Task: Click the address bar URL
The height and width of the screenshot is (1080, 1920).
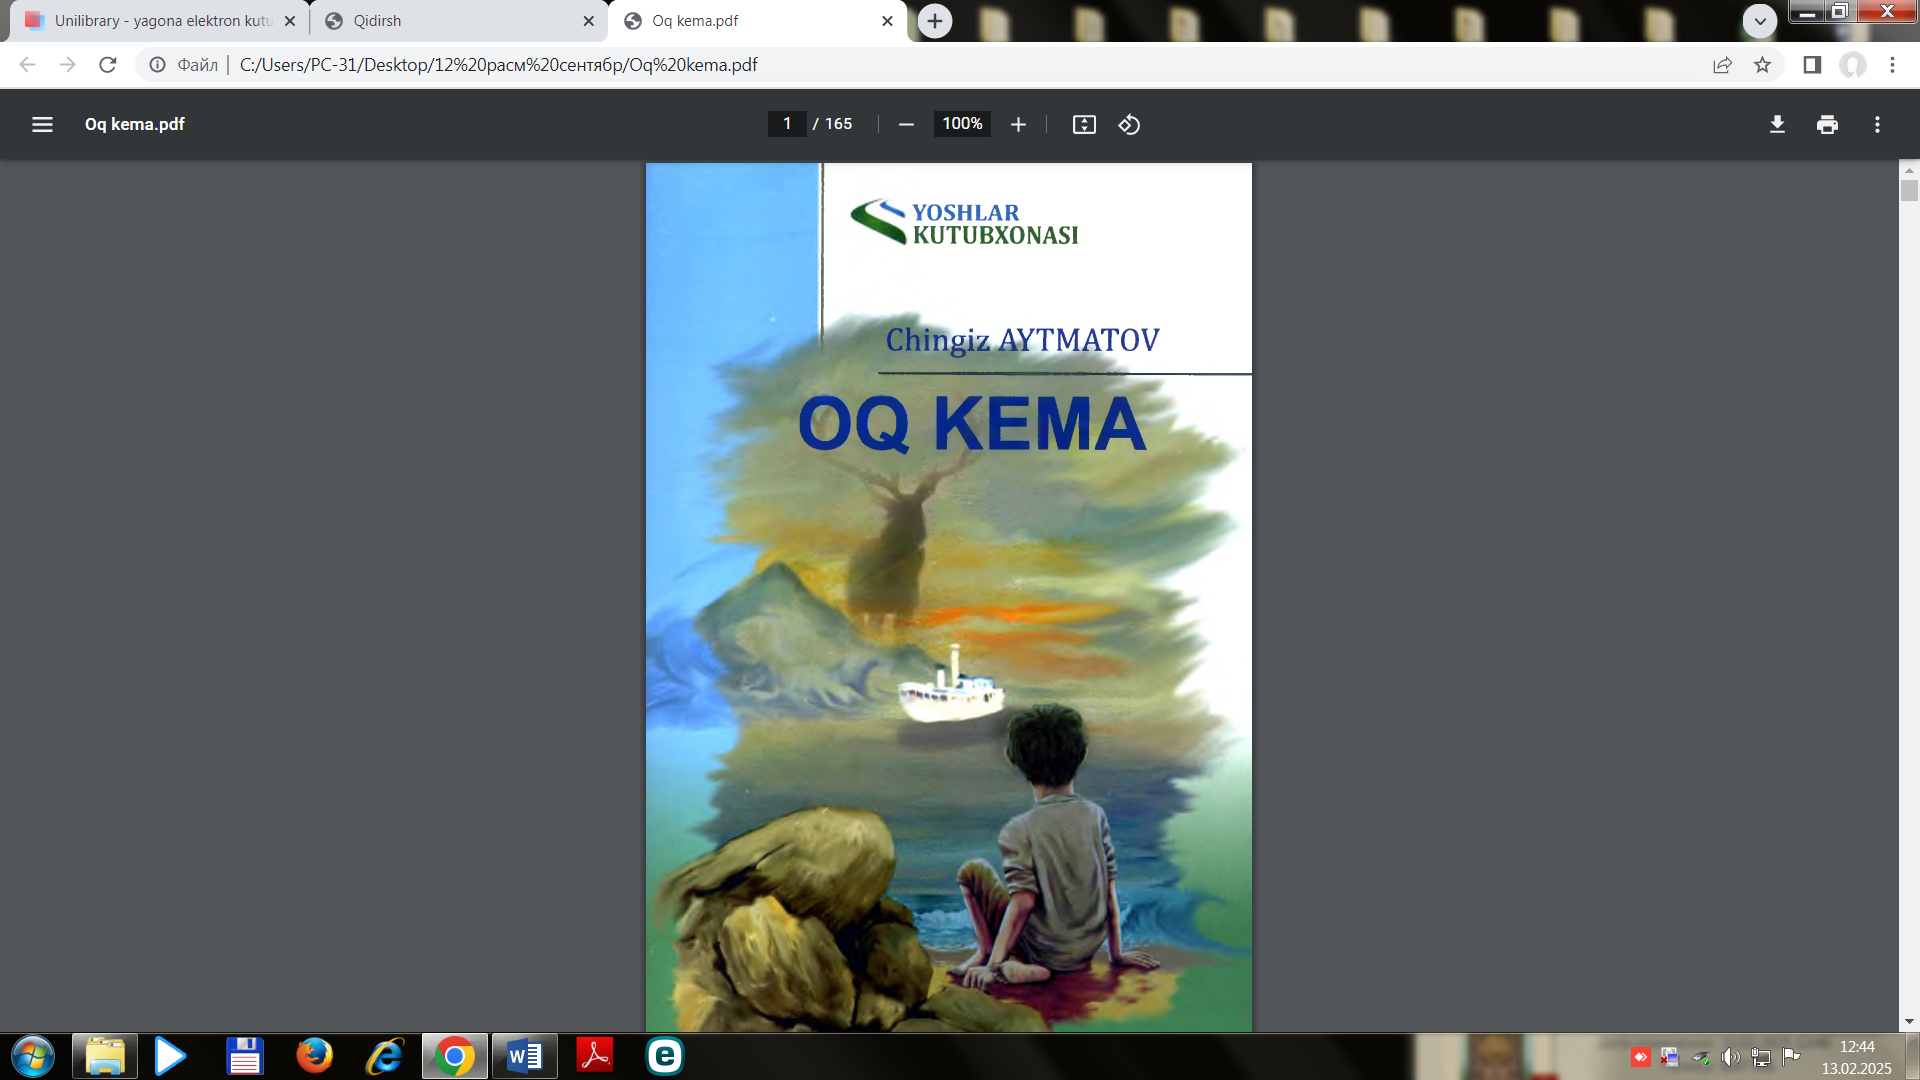Action: 499,65
